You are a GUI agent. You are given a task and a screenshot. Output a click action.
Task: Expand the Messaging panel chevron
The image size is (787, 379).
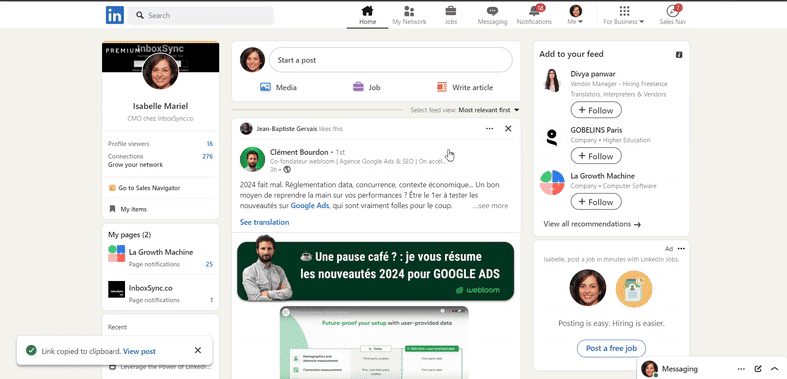(x=774, y=368)
